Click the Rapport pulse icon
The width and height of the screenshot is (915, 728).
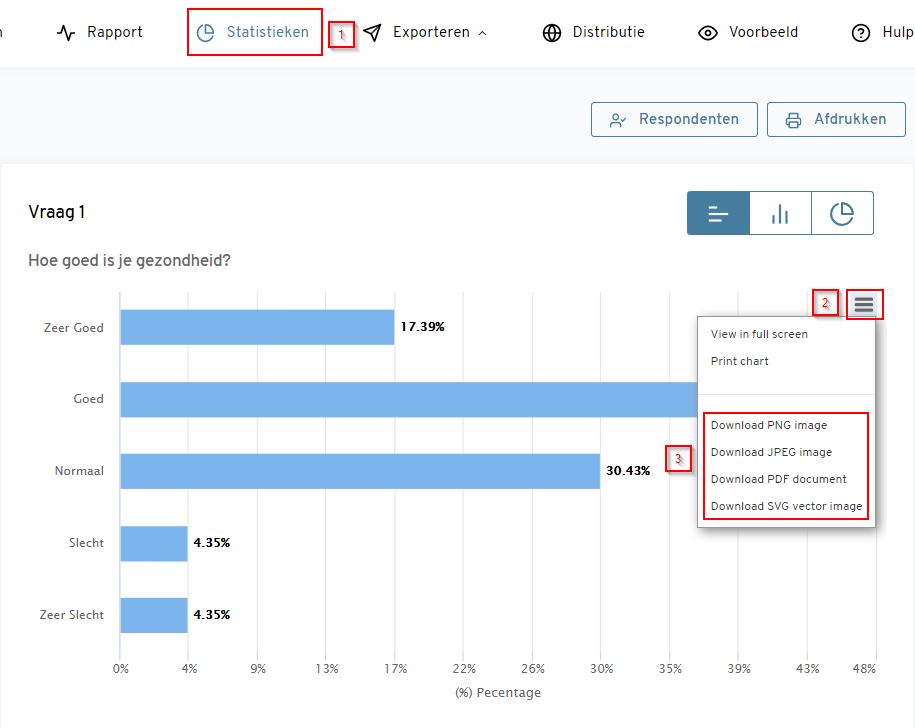coord(67,32)
